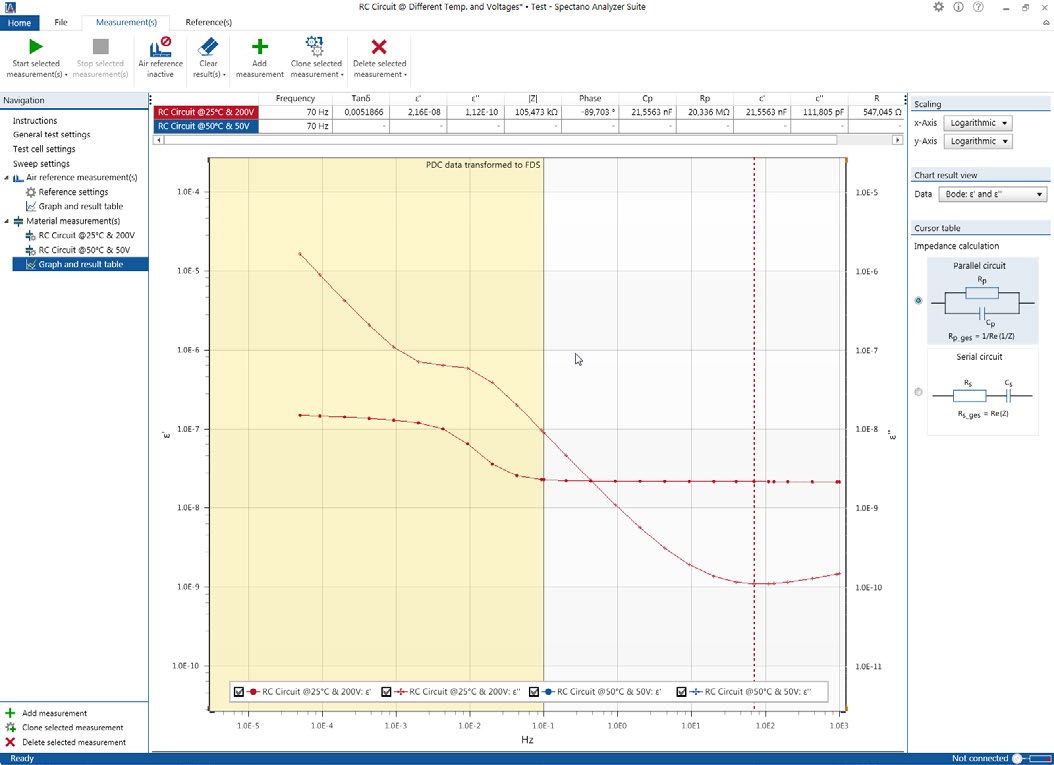Open the y-Axis Logarithmic dropdown
The image size is (1054, 765).
tap(977, 142)
